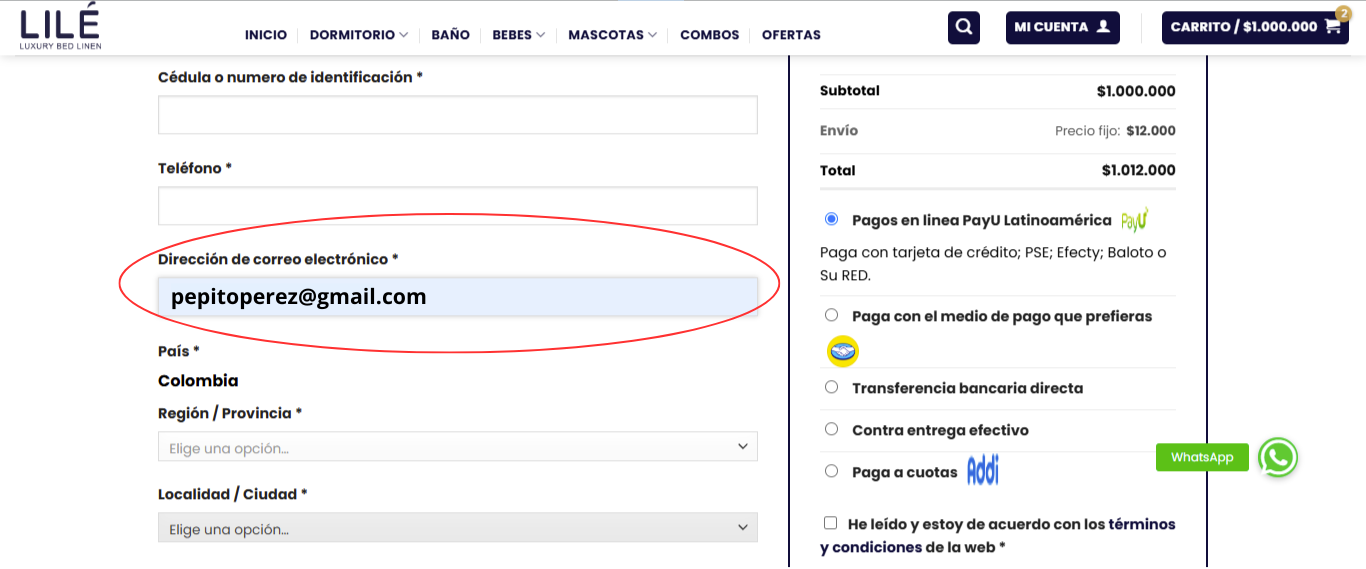Select Contra entrega efectivo radio button
This screenshot has width=1366, height=569.
(831, 429)
